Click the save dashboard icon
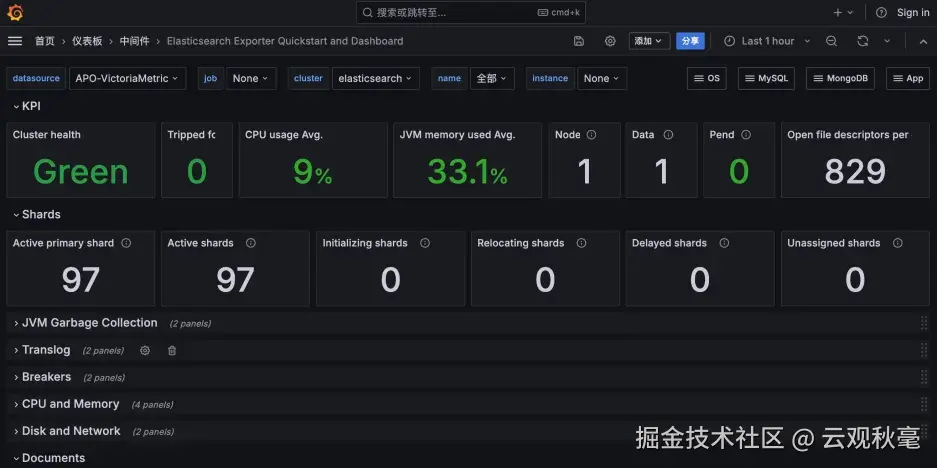Viewport: 937px width, 468px height. pyautogui.click(x=578, y=41)
